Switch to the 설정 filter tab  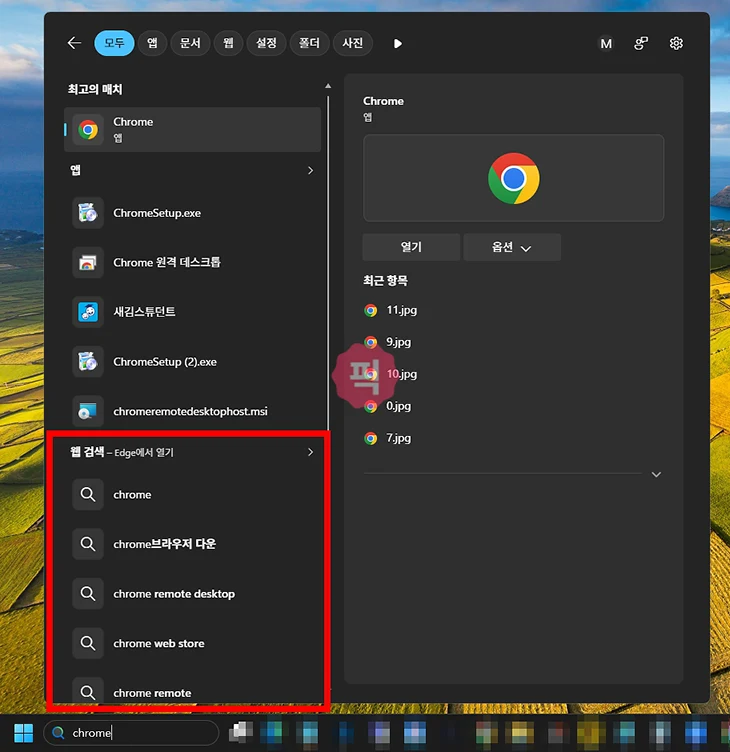pyautogui.click(x=266, y=43)
